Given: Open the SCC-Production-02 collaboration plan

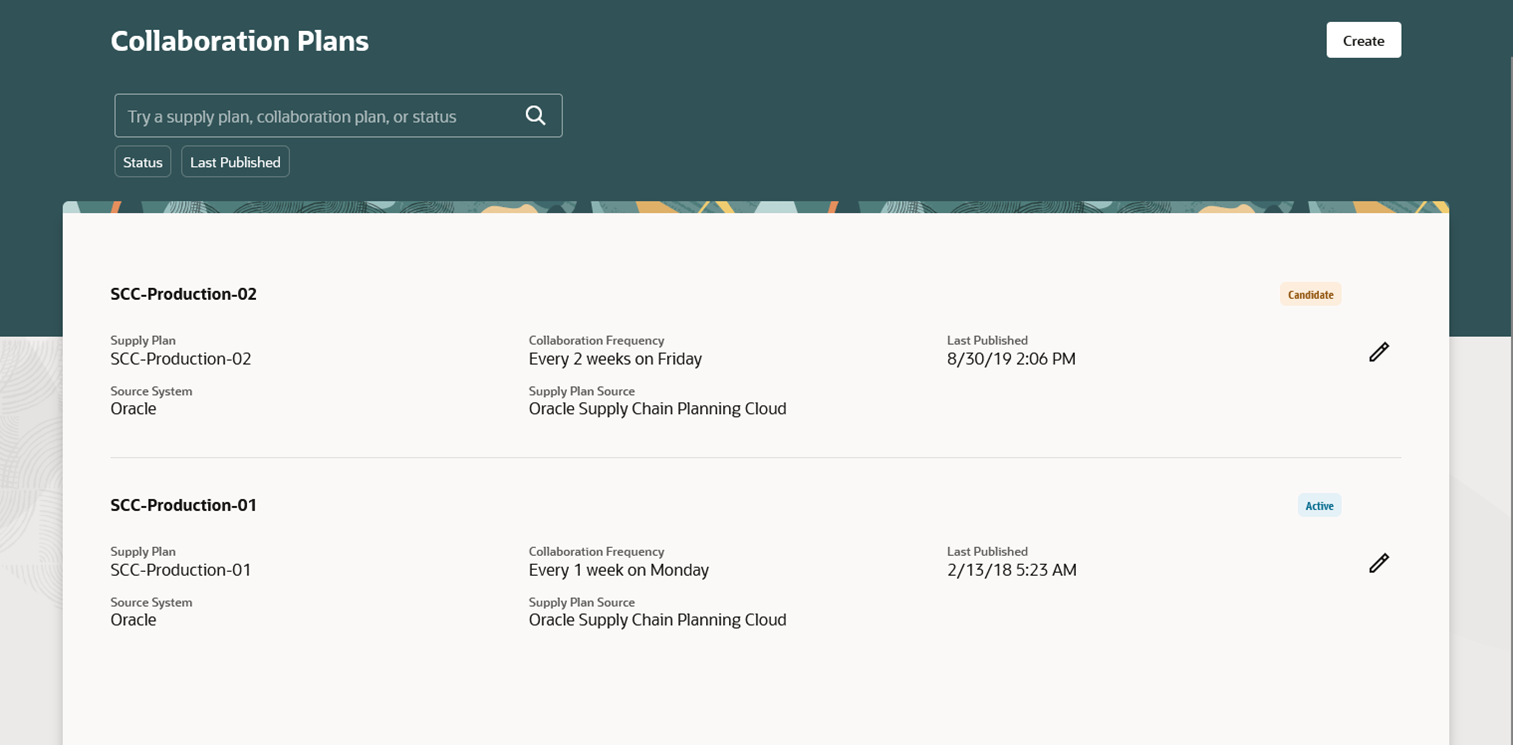Looking at the screenshot, I should pyautogui.click(x=183, y=293).
